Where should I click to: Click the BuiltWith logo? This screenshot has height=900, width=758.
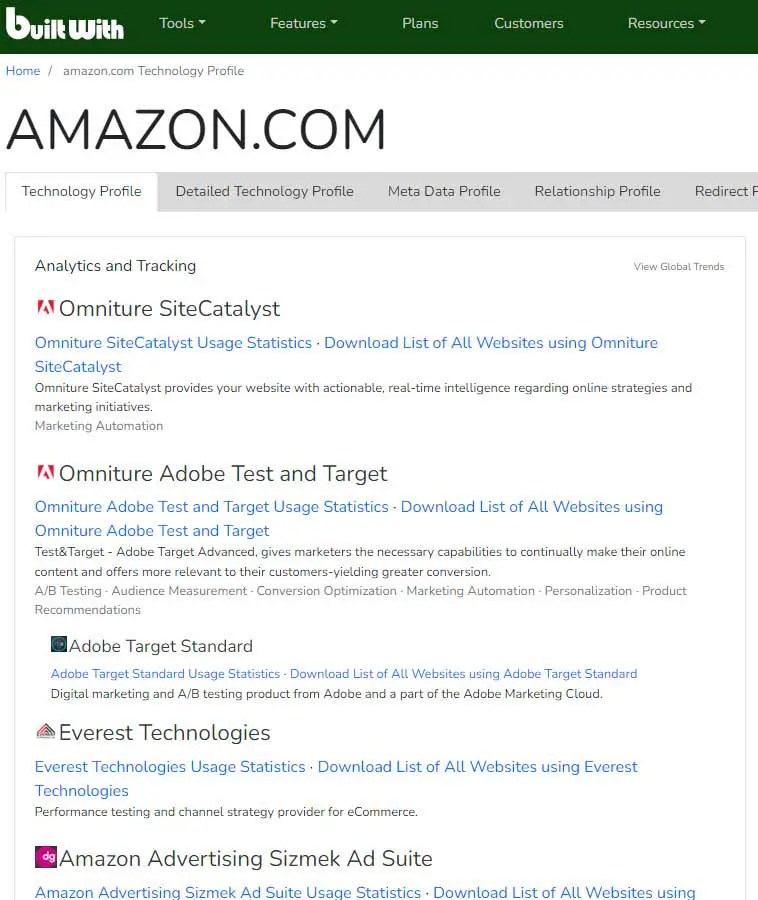pyautogui.click(x=64, y=24)
